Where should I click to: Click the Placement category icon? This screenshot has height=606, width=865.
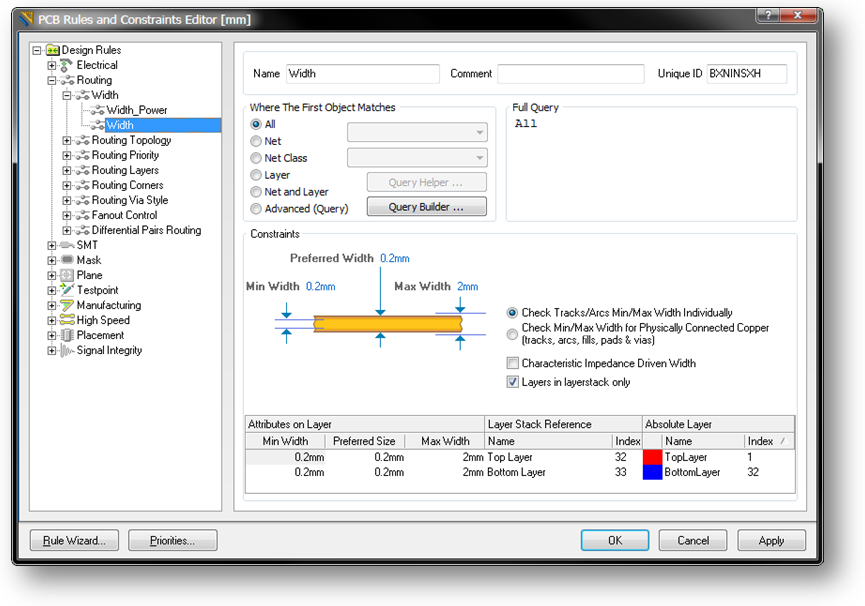point(67,335)
